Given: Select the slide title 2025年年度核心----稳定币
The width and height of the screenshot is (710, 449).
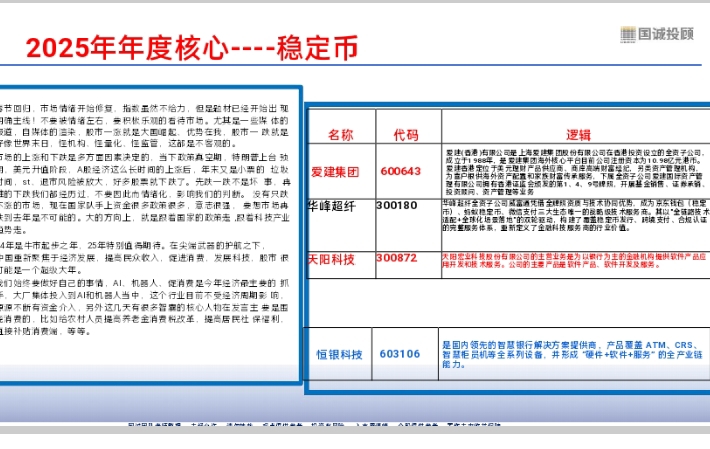Looking at the screenshot, I should [x=192, y=48].
